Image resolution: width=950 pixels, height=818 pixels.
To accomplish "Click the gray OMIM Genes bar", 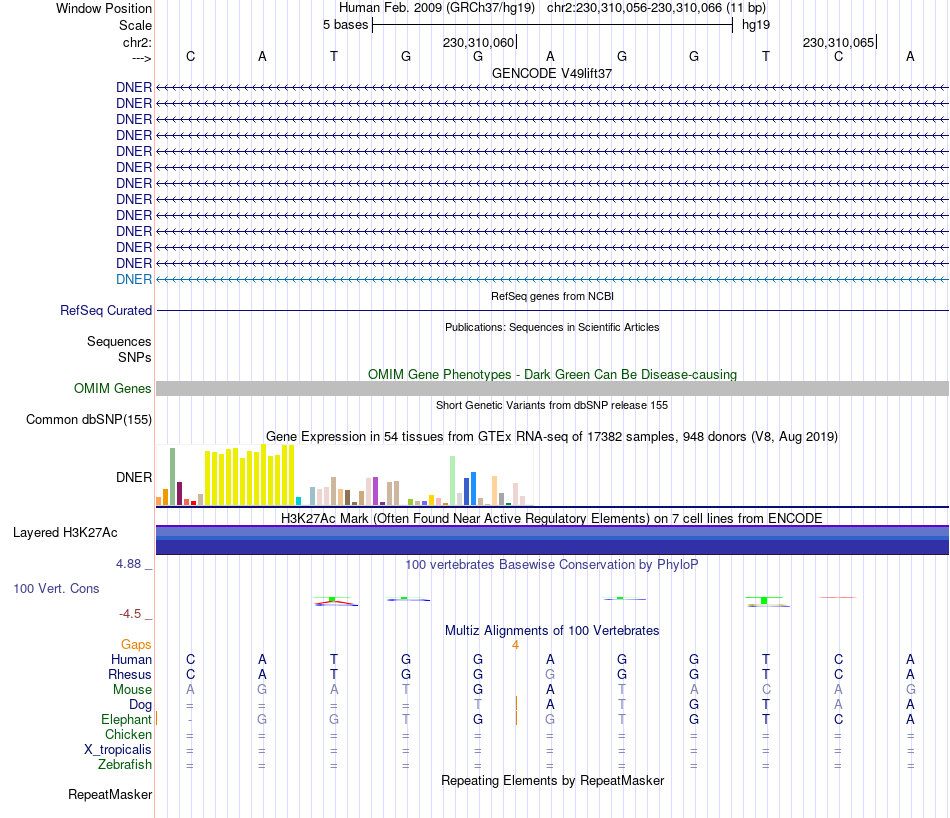I will (552, 388).
